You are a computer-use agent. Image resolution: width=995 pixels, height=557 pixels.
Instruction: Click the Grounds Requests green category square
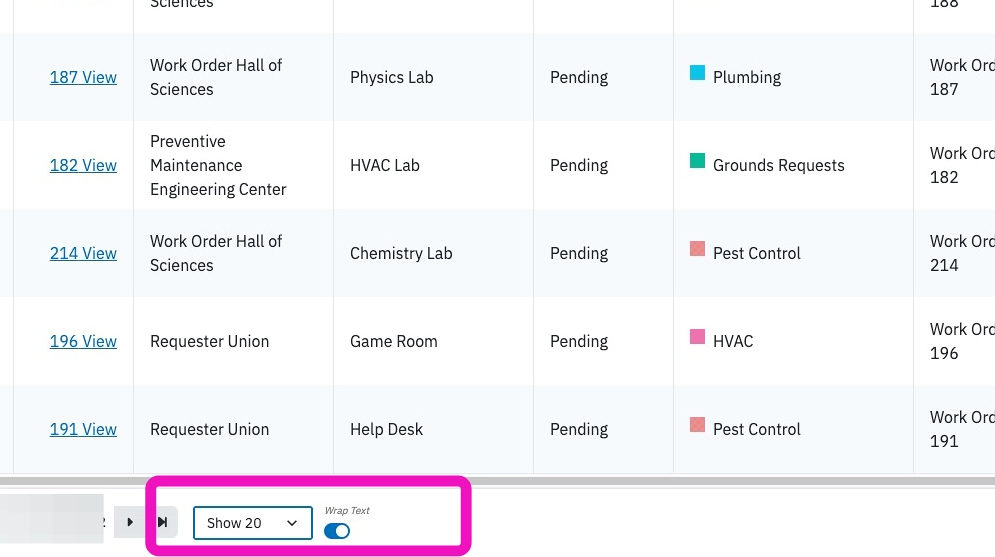(x=697, y=161)
